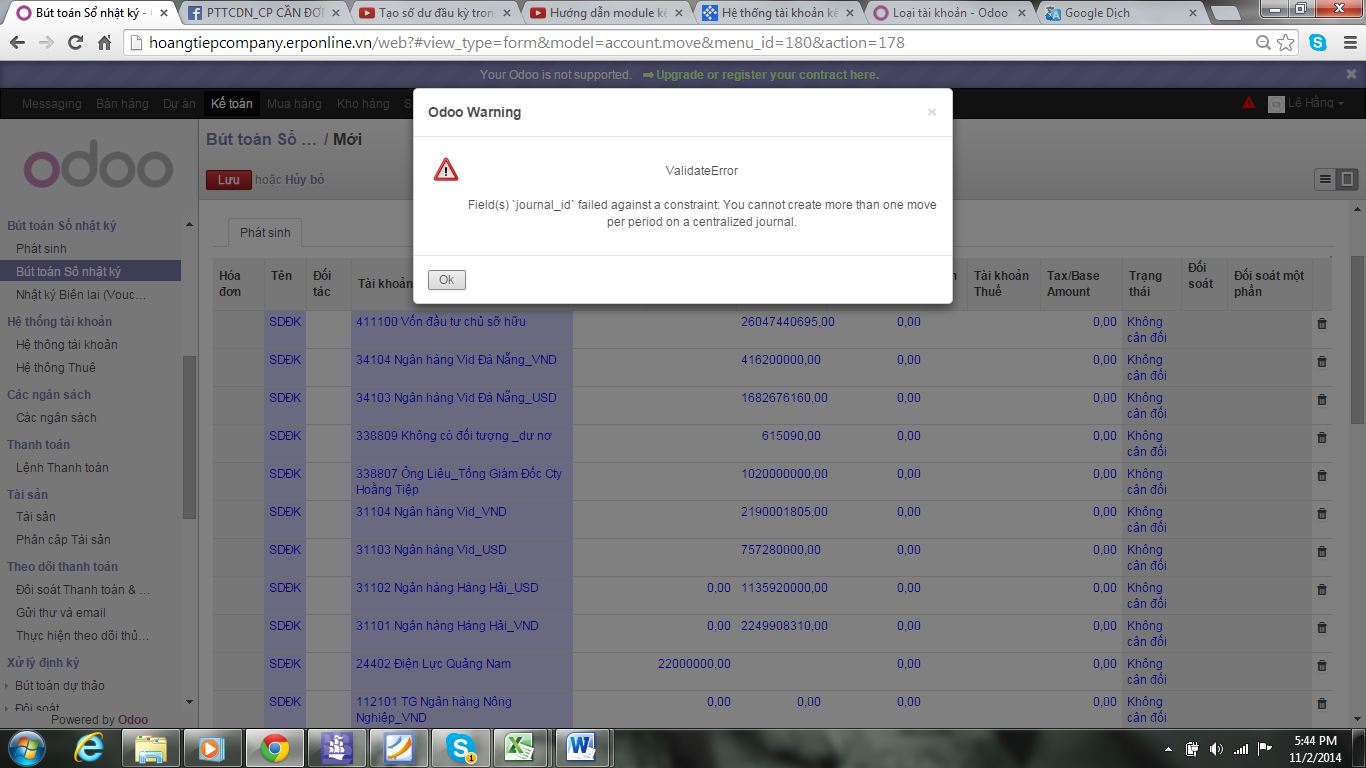This screenshot has width=1366, height=768.
Task: Open the Skype extension icon in Chrome
Action: point(1318,43)
